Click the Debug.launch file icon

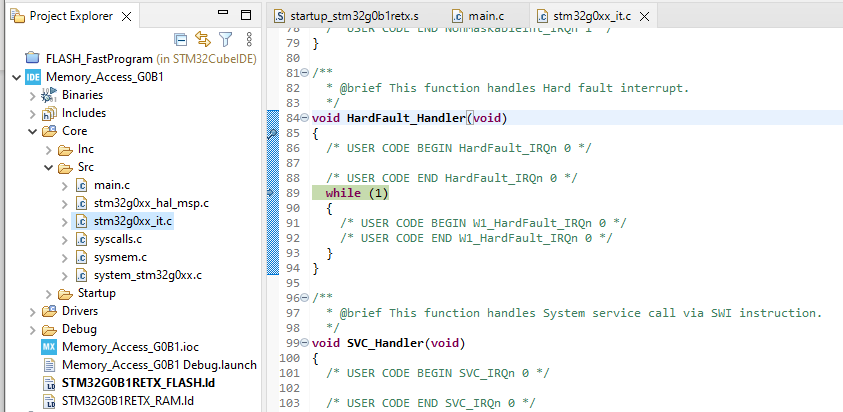(49, 365)
